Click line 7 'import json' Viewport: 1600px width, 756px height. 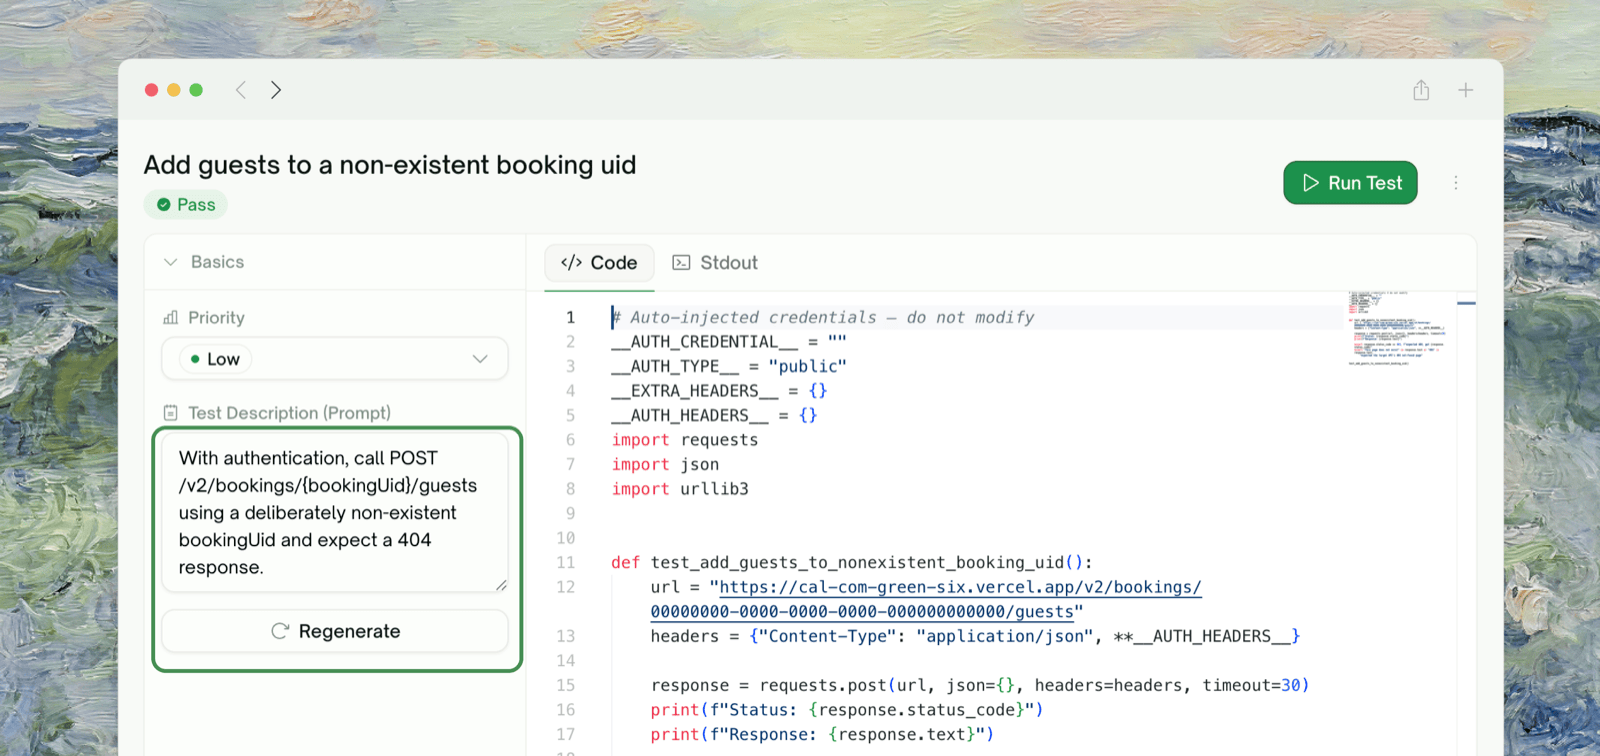tap(665, 464)
